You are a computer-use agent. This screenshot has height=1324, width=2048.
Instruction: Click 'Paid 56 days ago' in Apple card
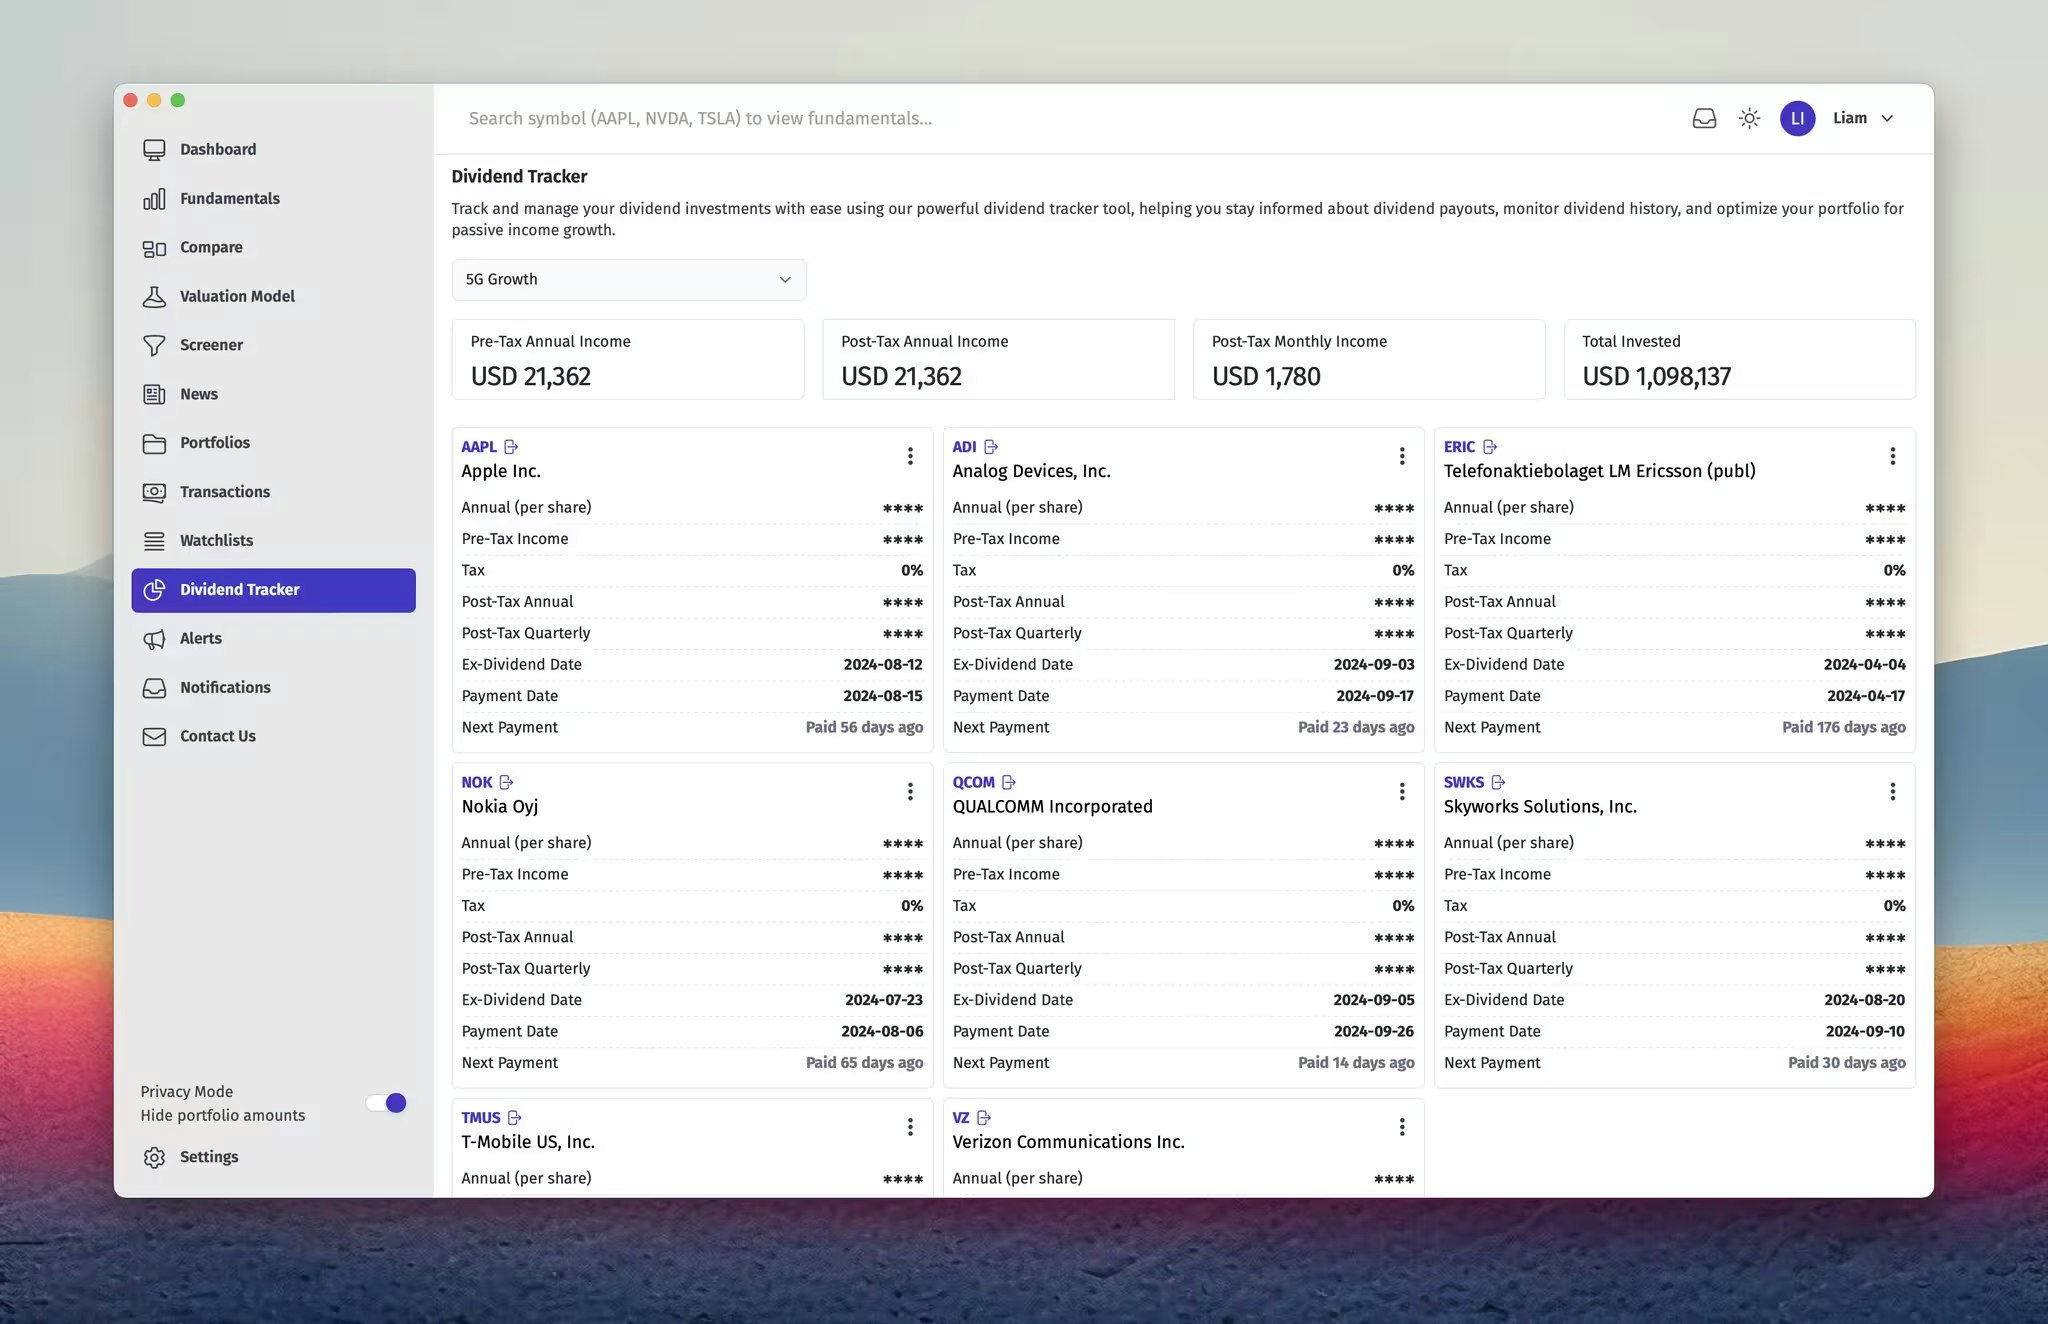864,727
